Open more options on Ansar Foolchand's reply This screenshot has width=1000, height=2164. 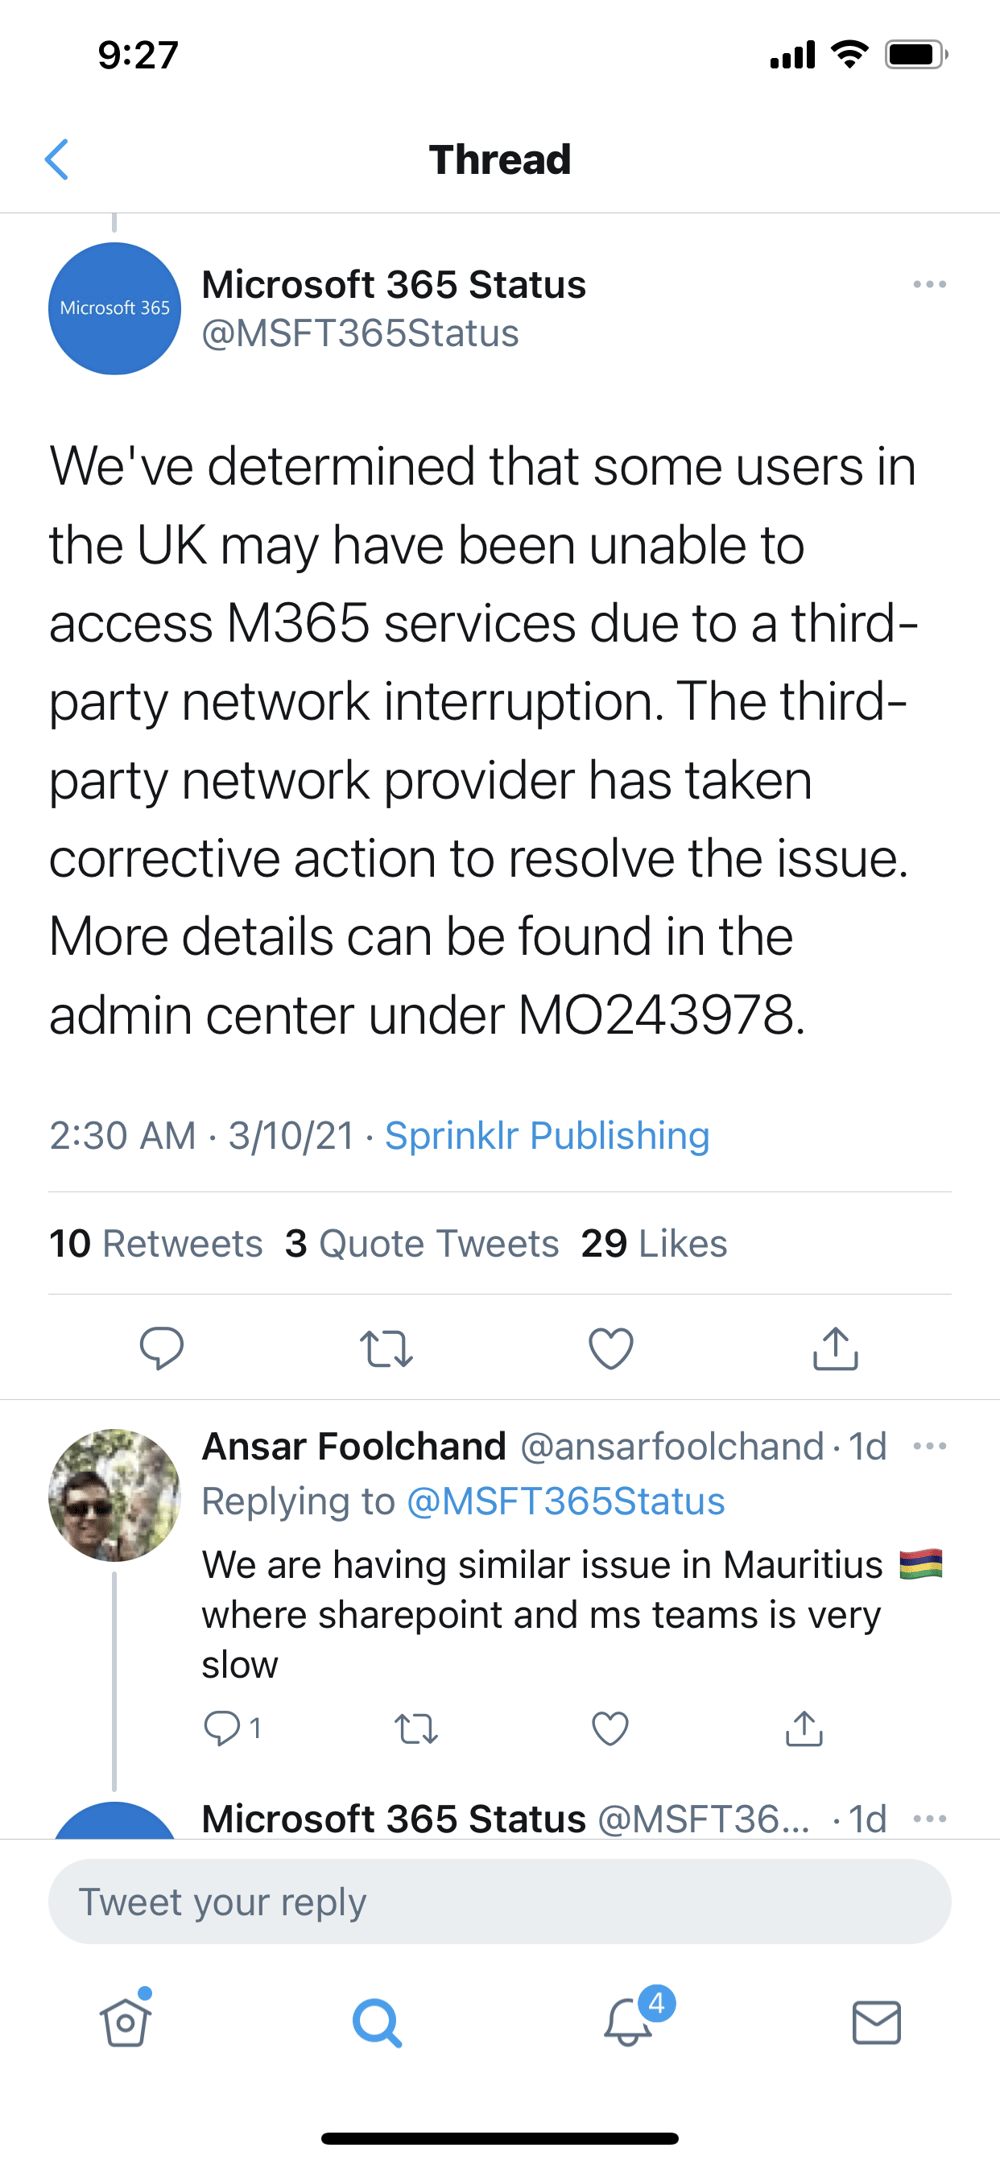pyautogui.click(x=930, y=1445)
